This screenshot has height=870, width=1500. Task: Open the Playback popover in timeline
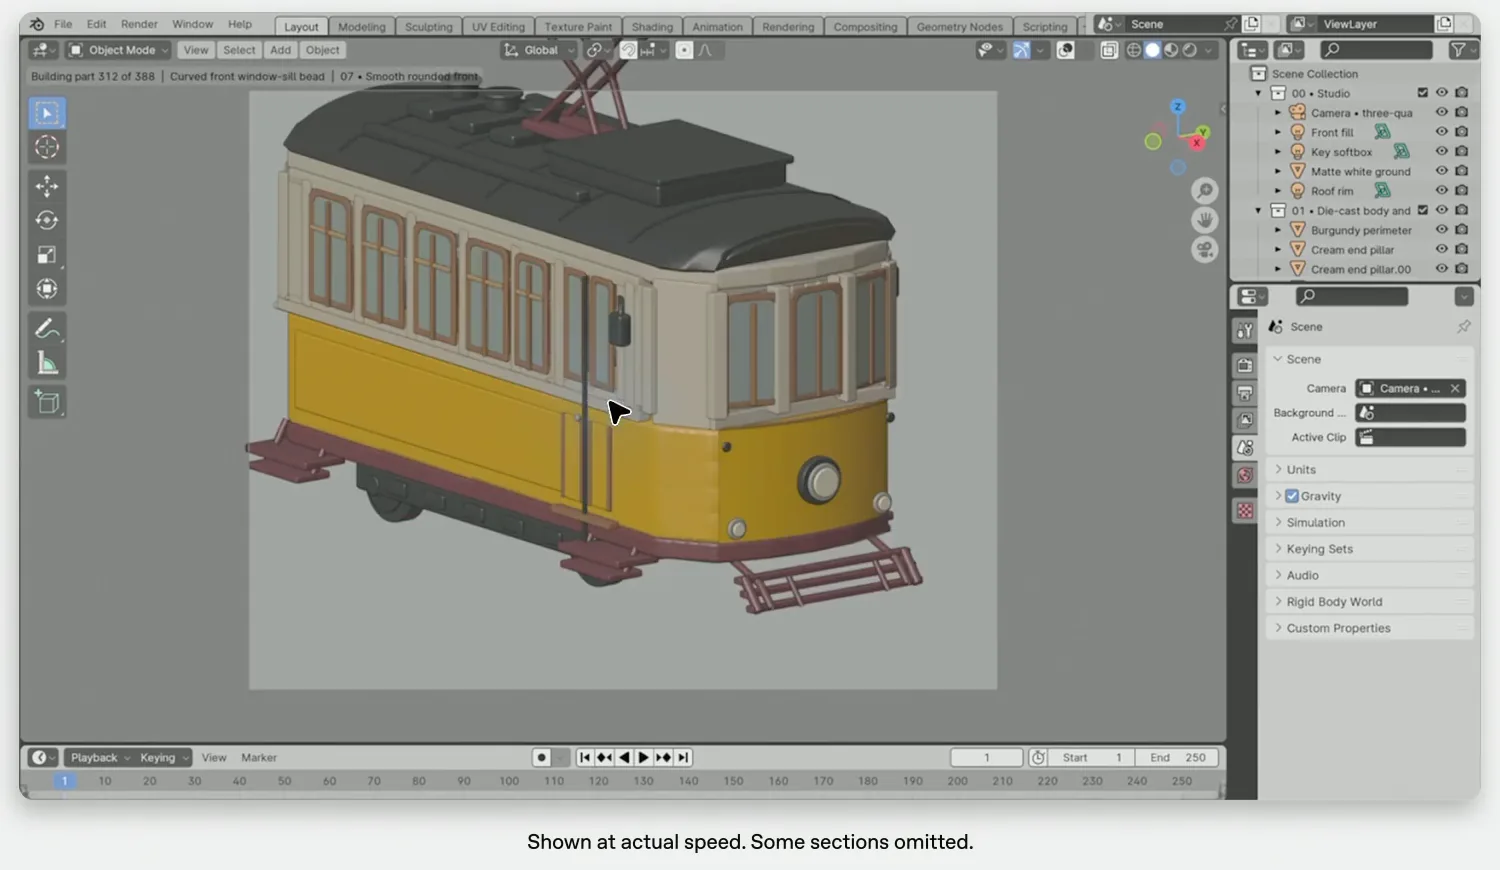coord(100,758)
